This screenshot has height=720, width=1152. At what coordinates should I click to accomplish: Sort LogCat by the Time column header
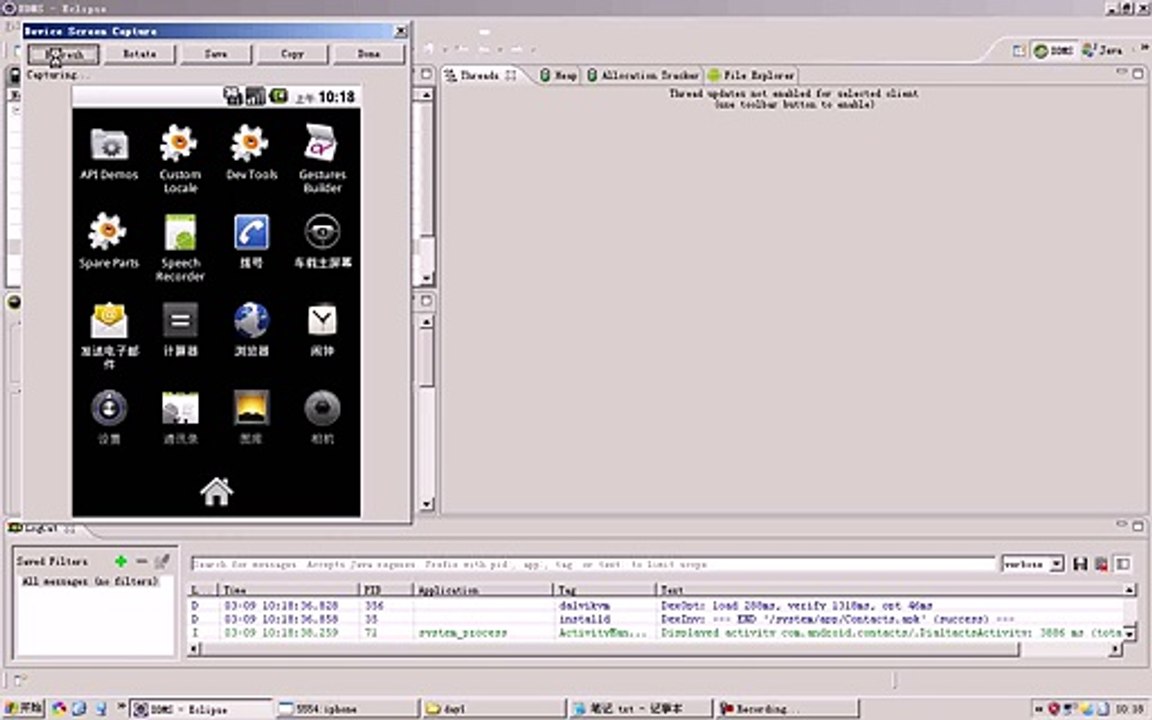[289, 590]
